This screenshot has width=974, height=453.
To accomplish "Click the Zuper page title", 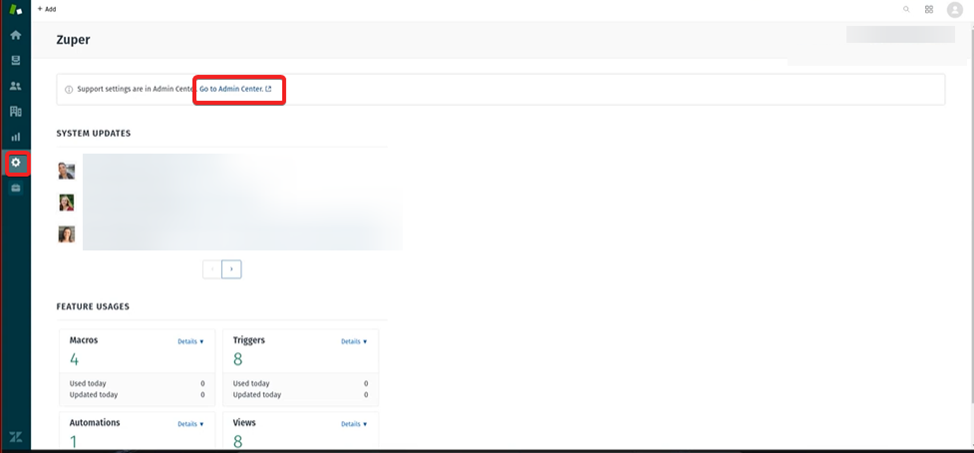I will (x=73, y=40).
